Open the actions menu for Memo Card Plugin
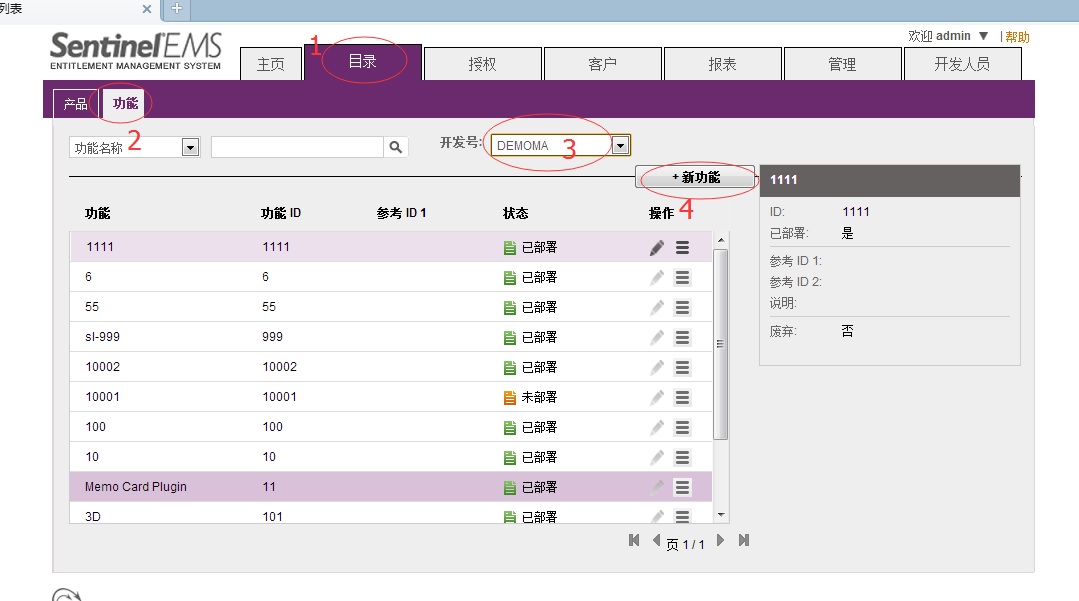 click(x=682, y=487)
